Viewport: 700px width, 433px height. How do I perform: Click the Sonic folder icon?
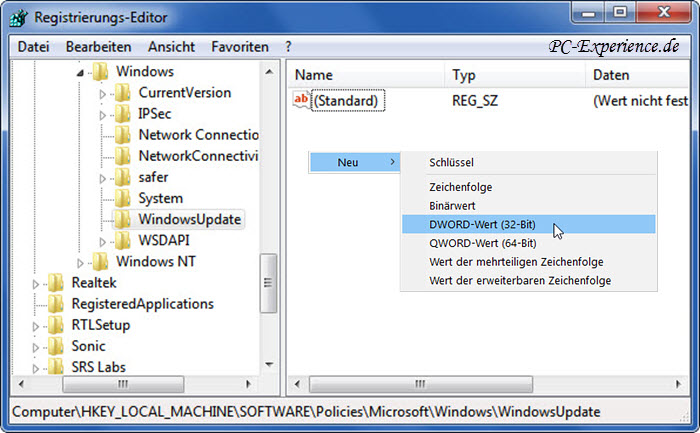pos(56,346)
